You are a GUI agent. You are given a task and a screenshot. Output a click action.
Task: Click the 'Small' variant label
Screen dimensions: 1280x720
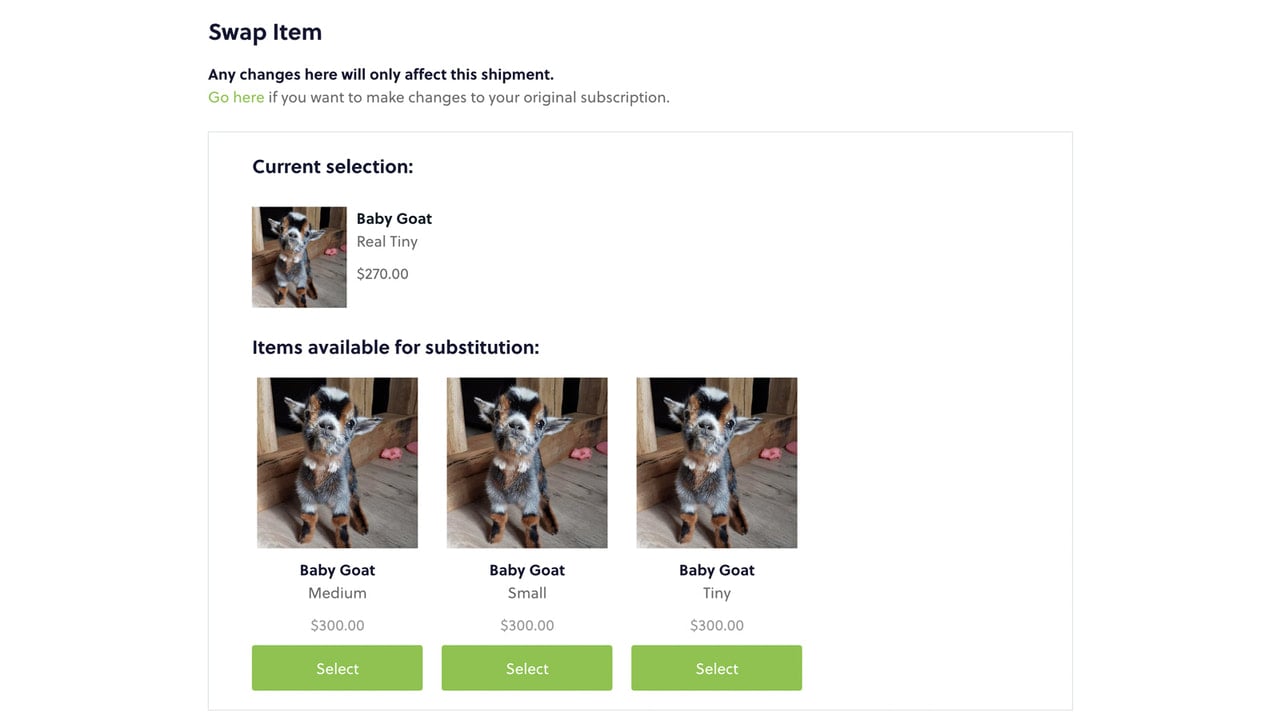[x=527, y=593]
